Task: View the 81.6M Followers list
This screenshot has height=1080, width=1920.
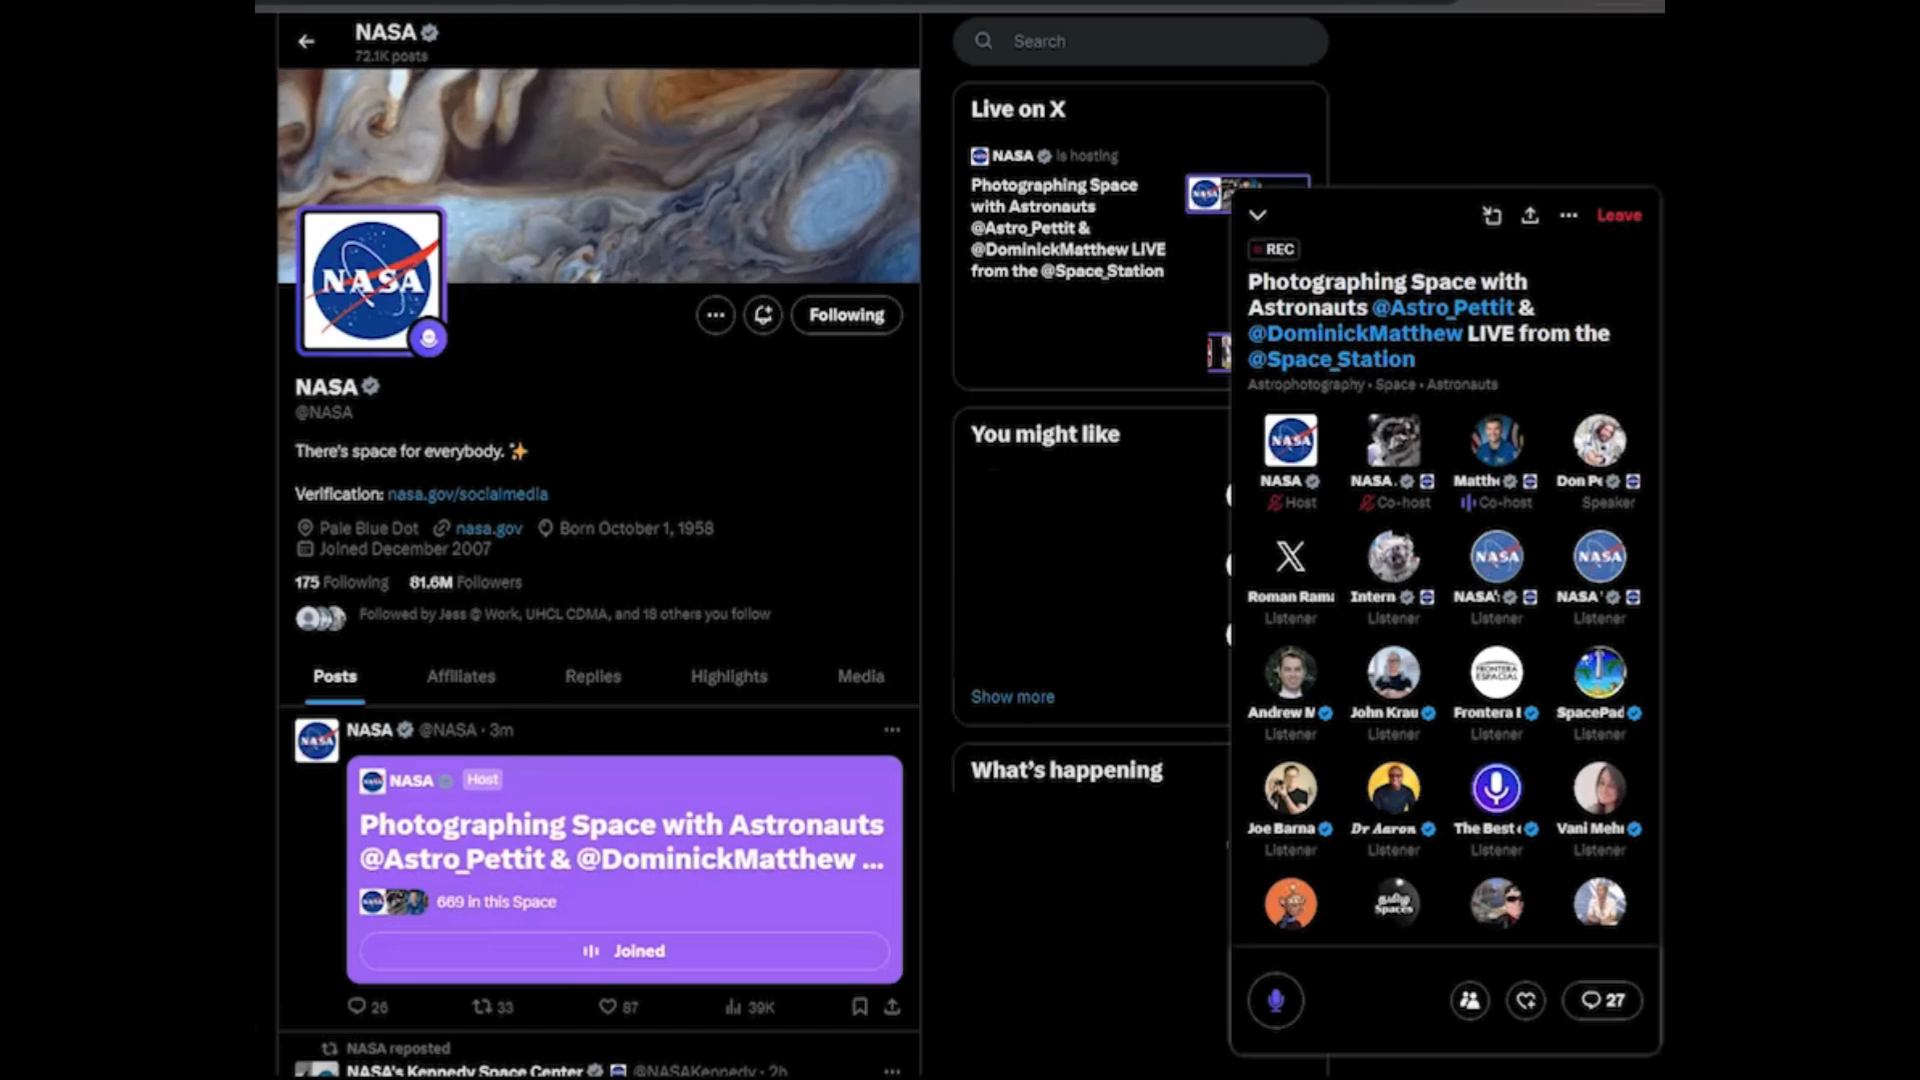Action: coord(465,582)
